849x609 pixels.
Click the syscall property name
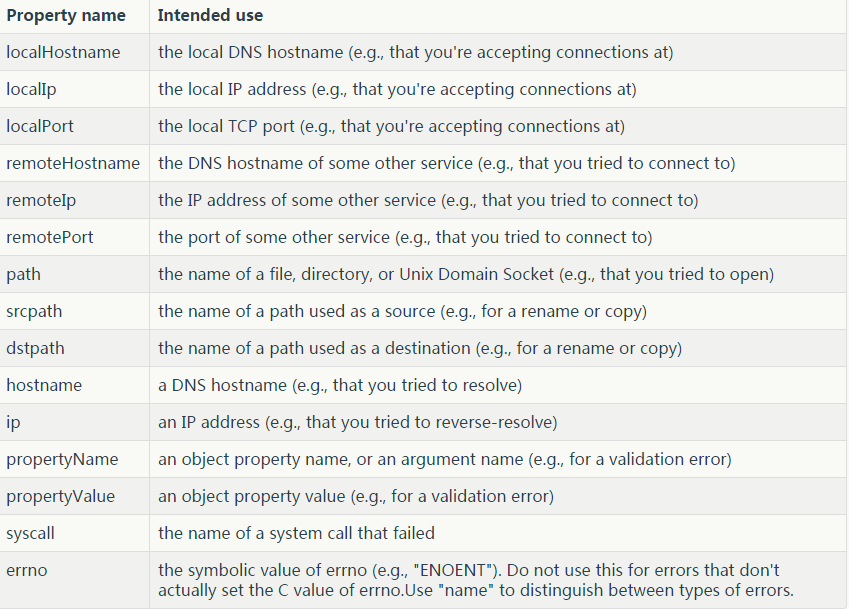pos(30,533)
